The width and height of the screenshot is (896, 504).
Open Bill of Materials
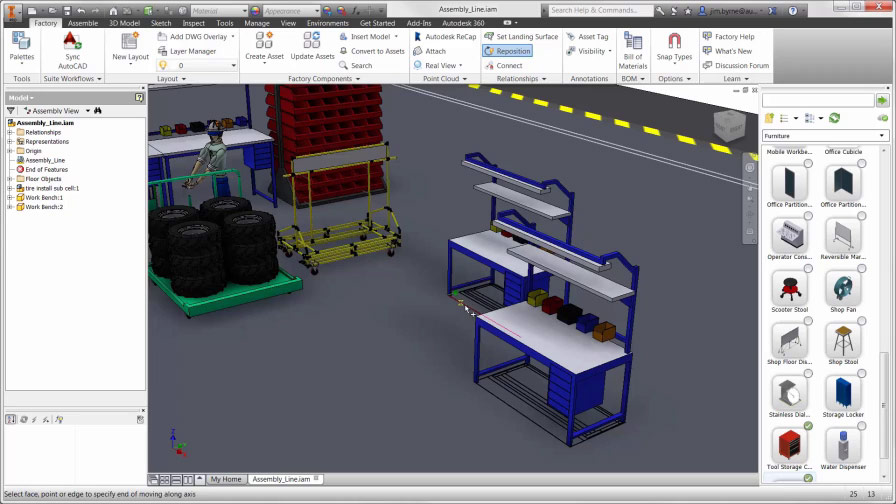633,50
